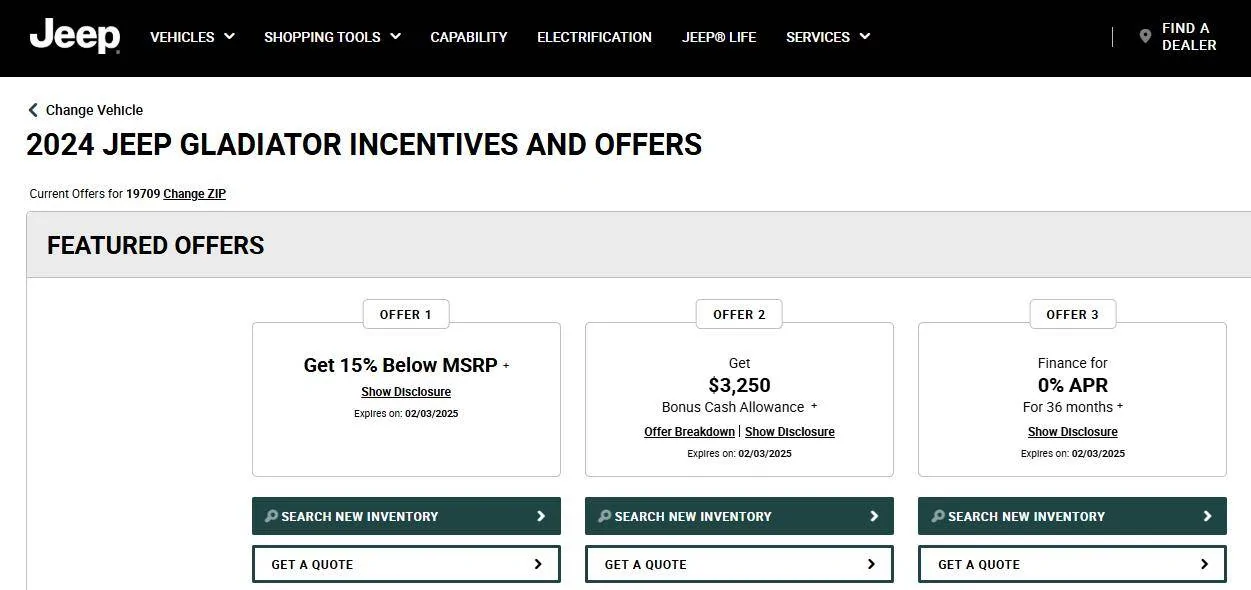Click the Change Vehicle link
The width and height of the screenshot is (1251, 590).
pos(94,110)
